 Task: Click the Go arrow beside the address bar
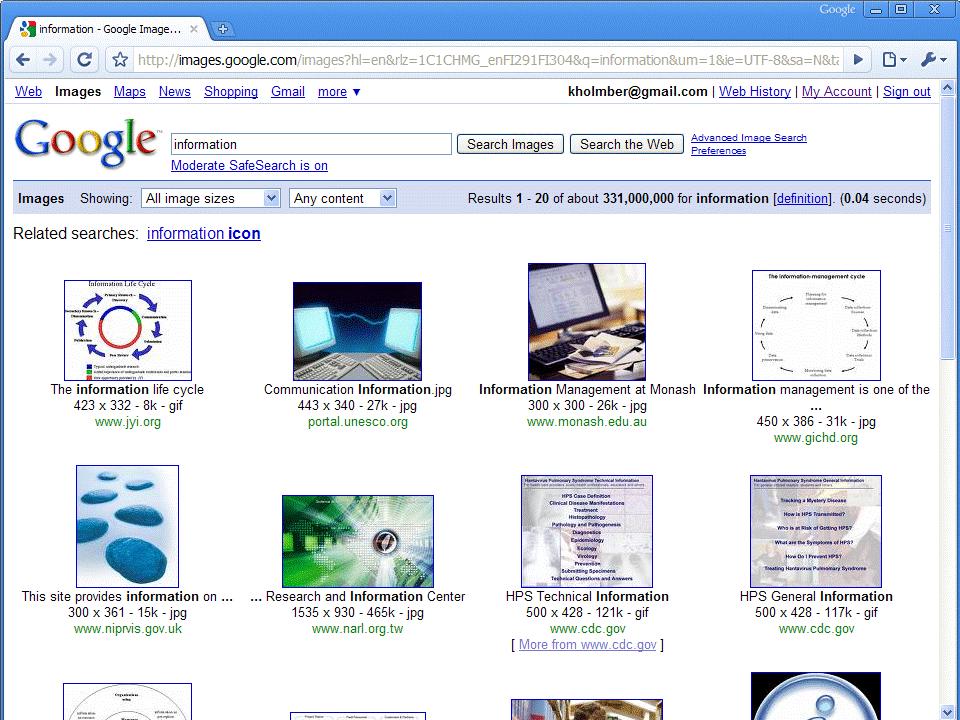coord(858,59)
